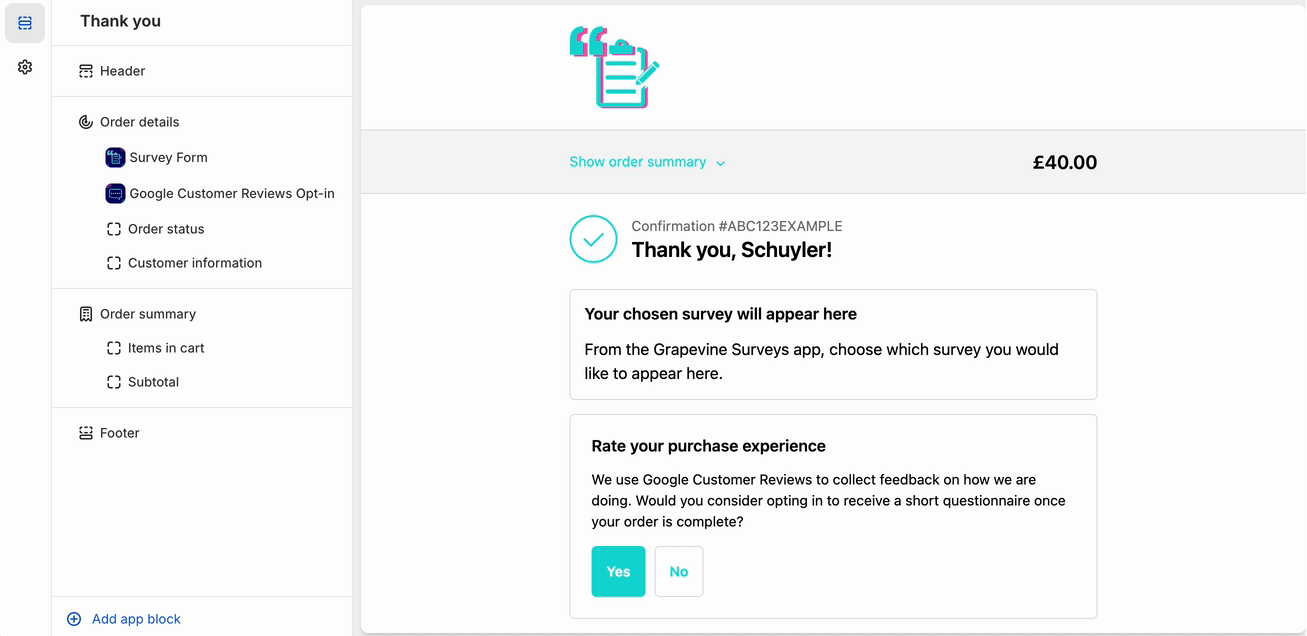Click the Footer section icon
The width and height of the screenshot is (1307, 636).
[x=86, y=433]
